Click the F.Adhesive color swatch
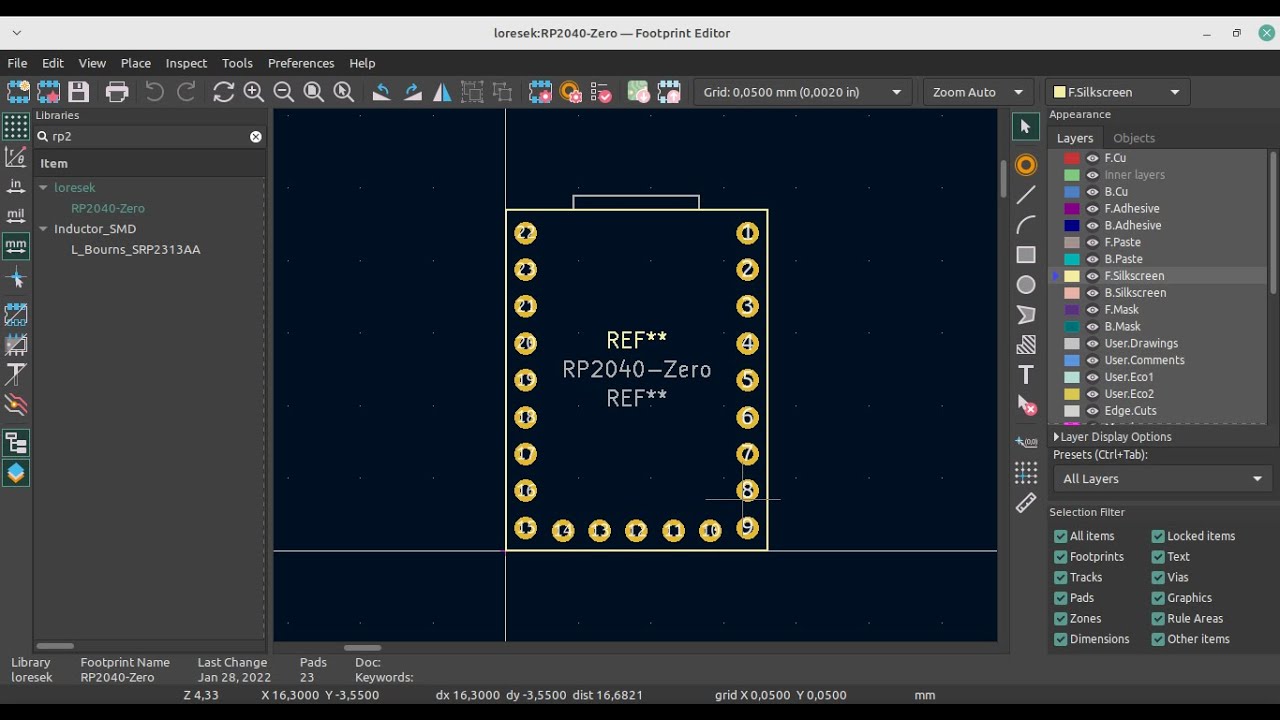 1072,209
